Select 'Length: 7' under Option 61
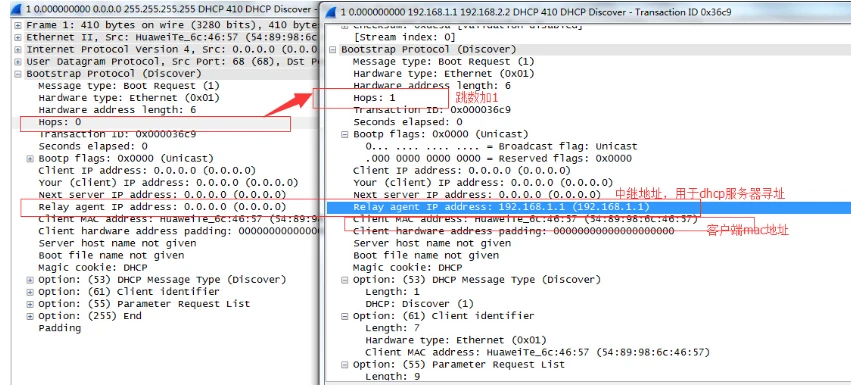851x390 pixels. (392, 328)
